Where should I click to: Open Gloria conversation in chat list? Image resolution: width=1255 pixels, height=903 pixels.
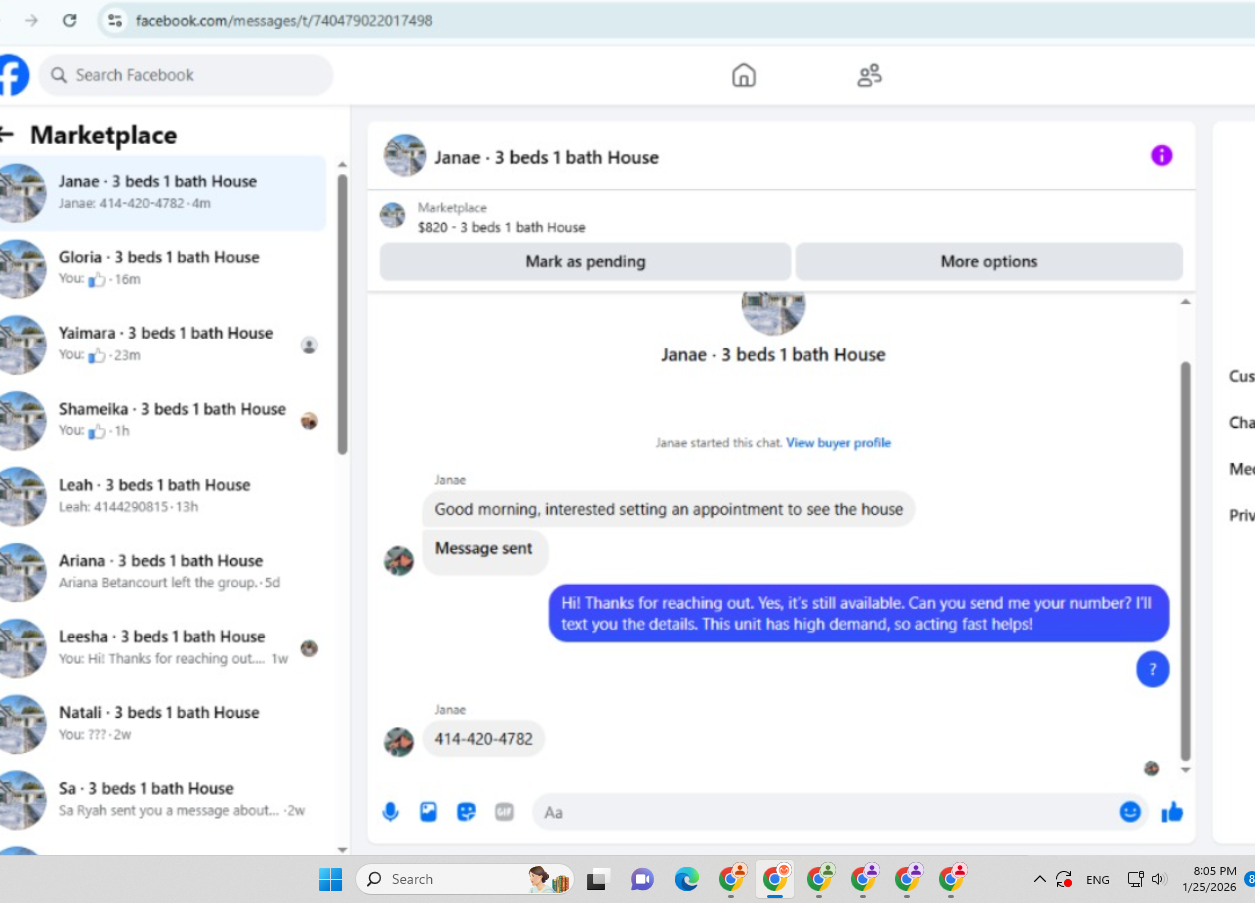point(163,268)
